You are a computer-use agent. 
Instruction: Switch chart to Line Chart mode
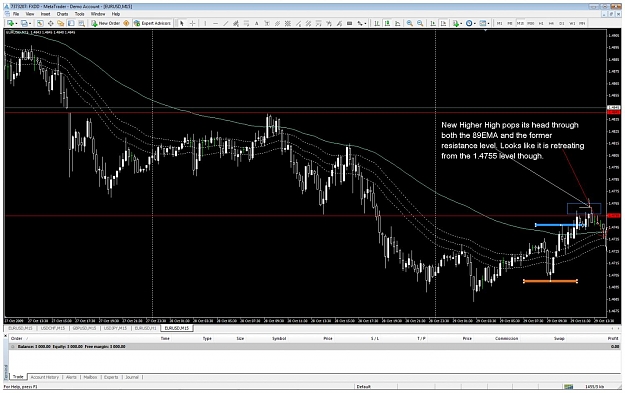pos(397,23)
